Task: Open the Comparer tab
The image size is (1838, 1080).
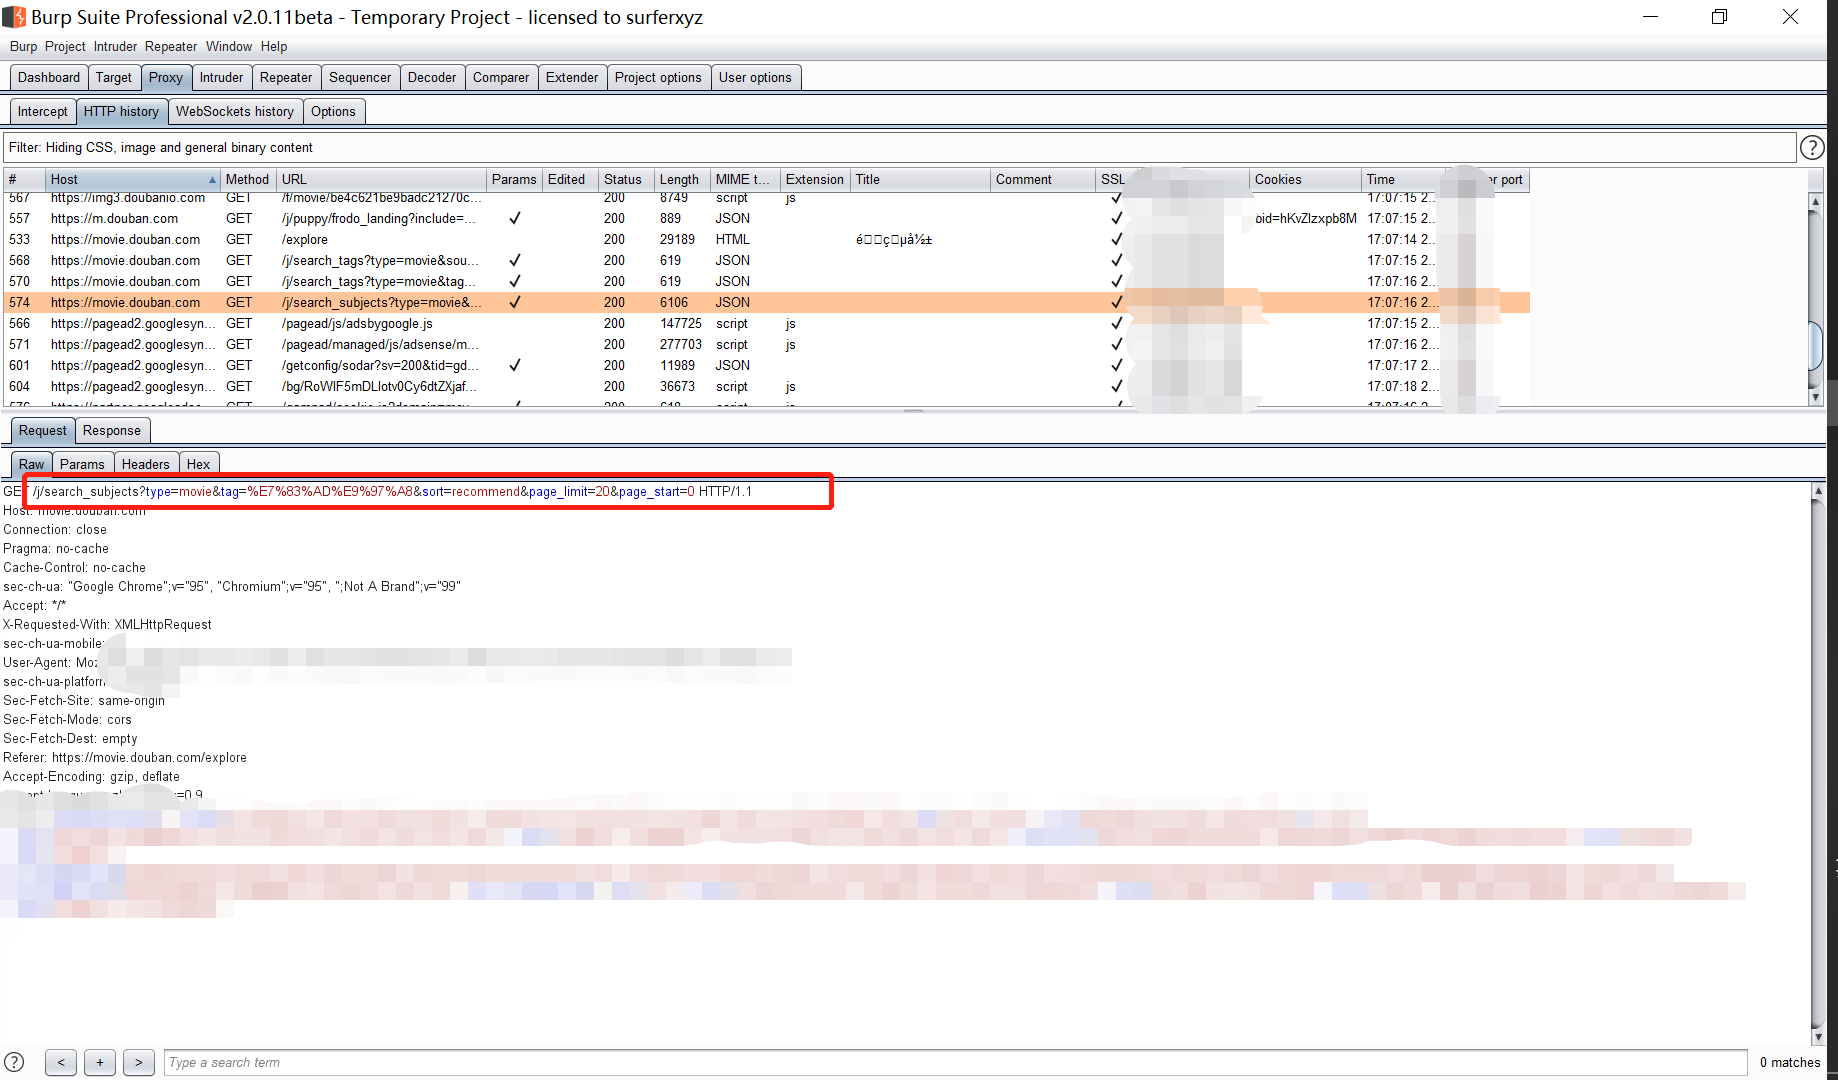Action: click(x=501, y=78)
